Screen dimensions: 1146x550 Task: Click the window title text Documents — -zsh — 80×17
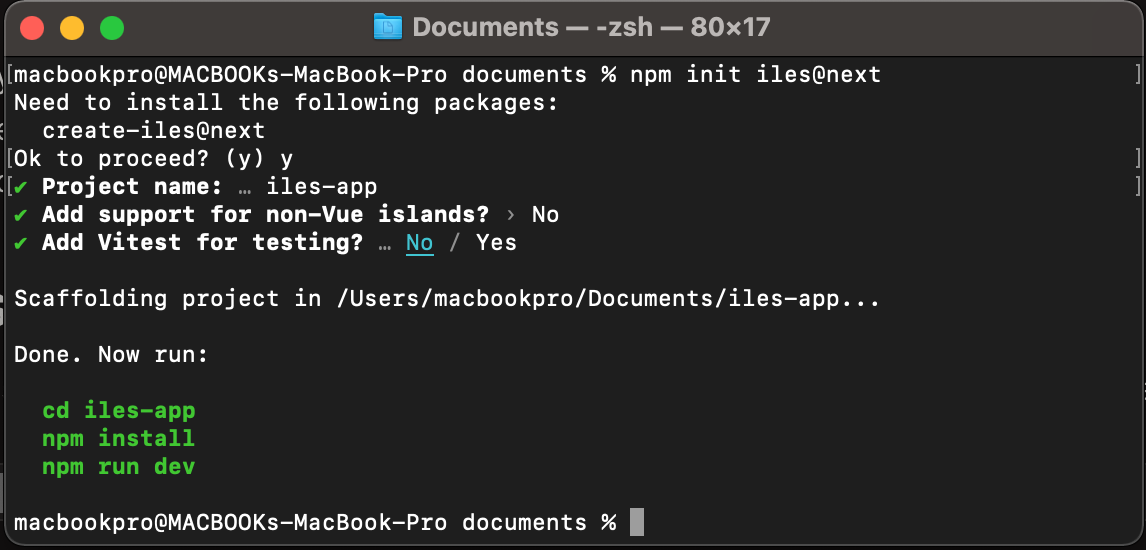[591, 28]
